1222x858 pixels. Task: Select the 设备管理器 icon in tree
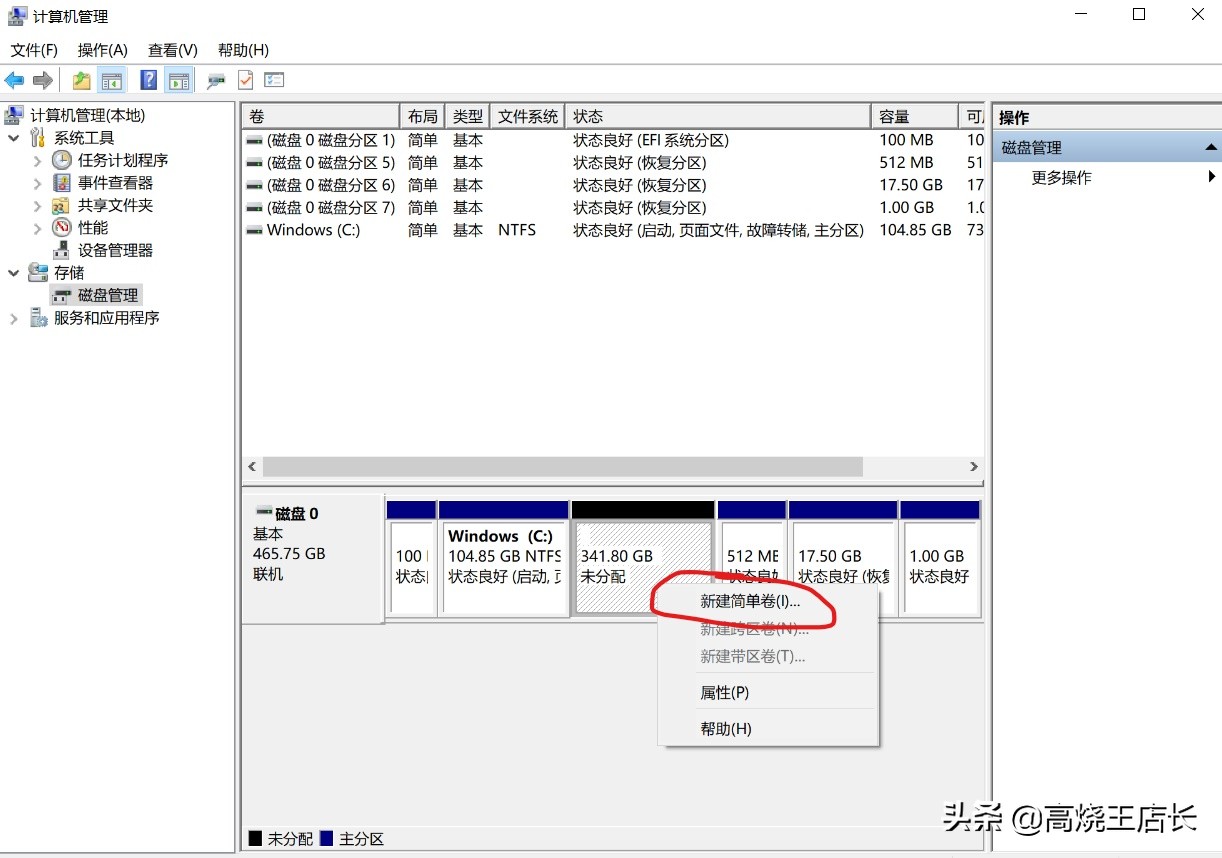[x=62, y=250]
